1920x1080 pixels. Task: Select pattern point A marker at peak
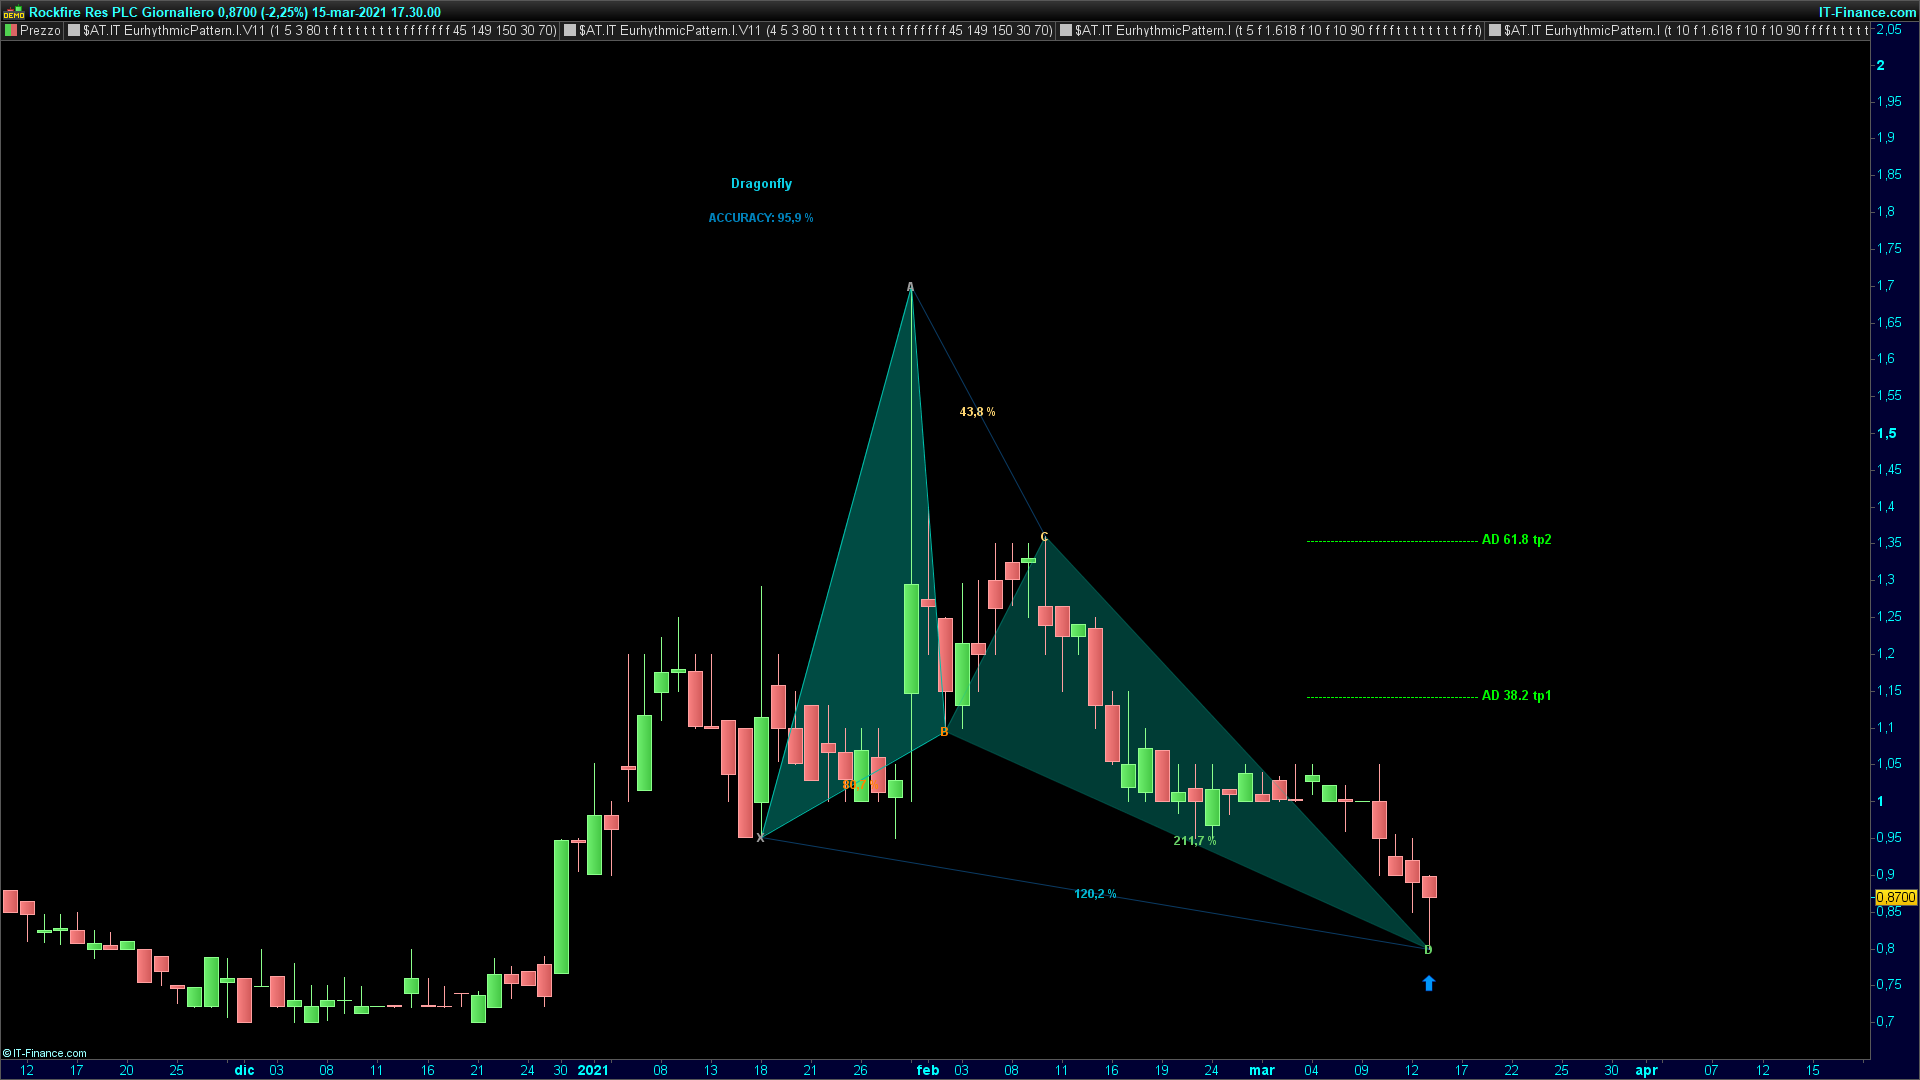point(910,288)
